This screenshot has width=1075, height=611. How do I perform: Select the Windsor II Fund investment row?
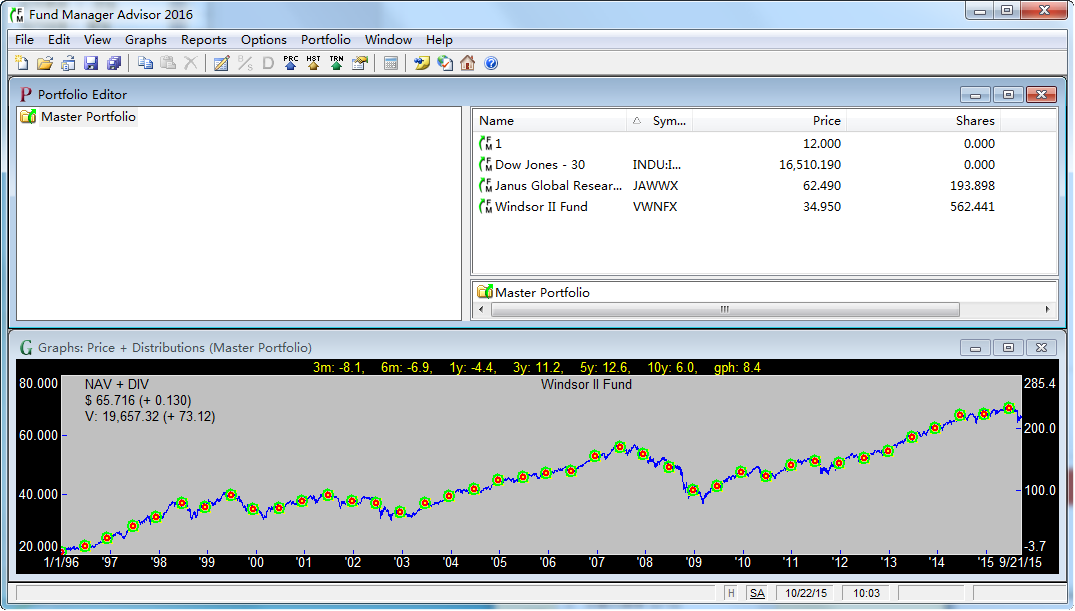click(x=541, y=207)
